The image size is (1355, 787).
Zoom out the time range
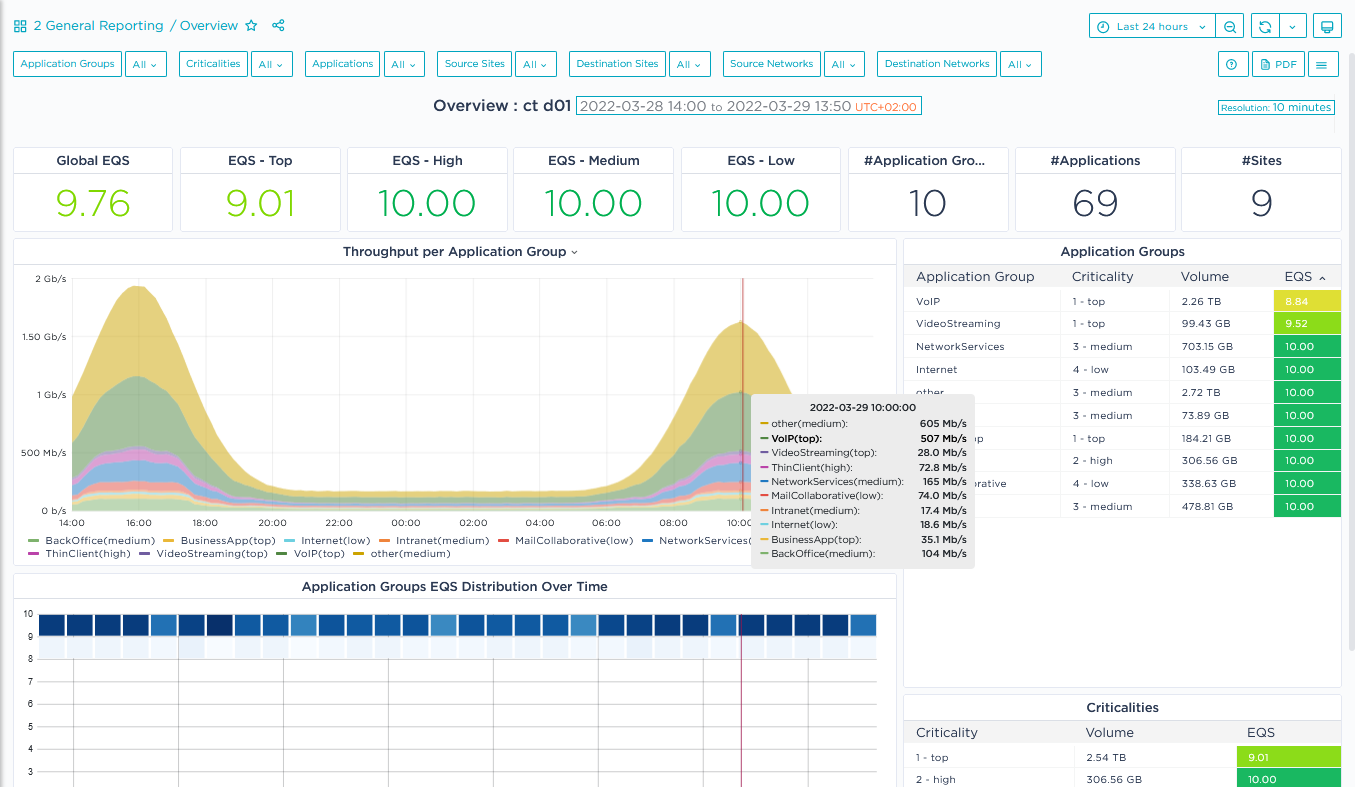[x=1230, y=27]
